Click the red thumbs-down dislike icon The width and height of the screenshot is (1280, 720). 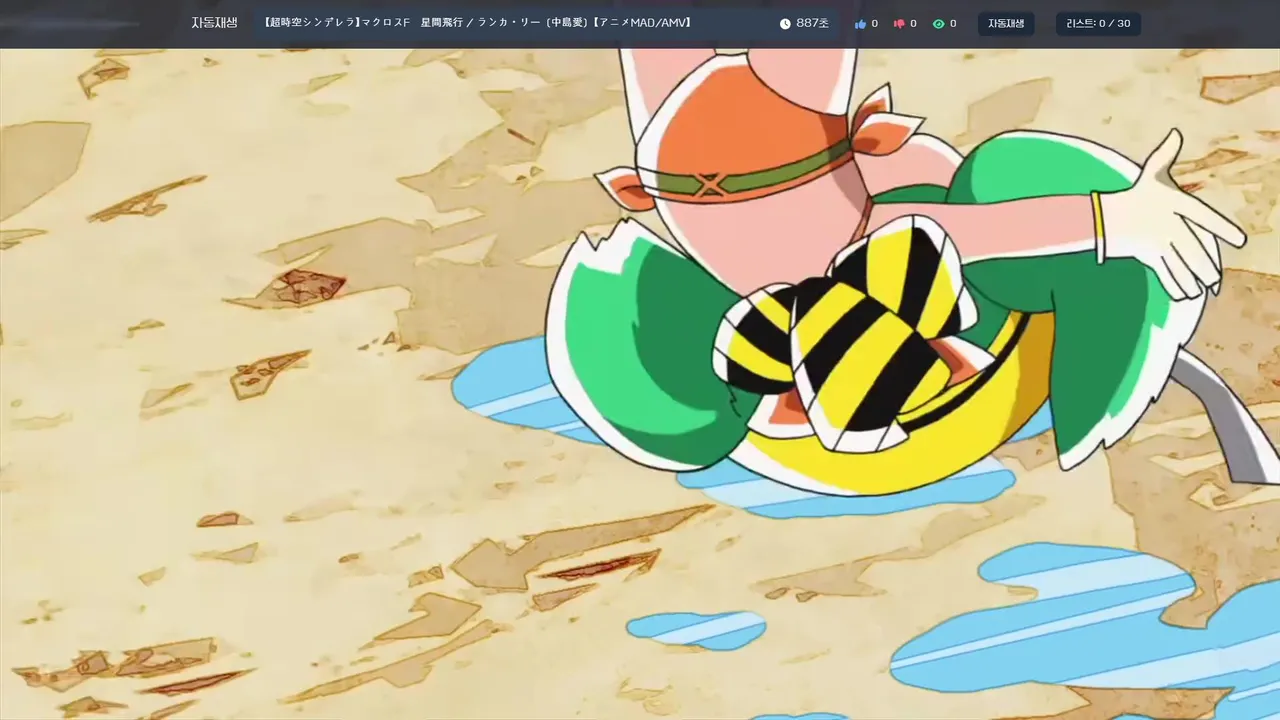(x=899, y=24)
